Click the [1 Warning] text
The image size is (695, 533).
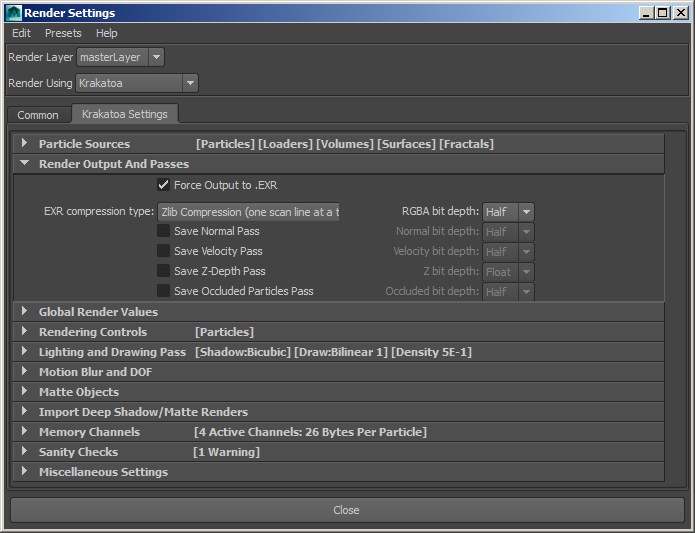(226, 452)
